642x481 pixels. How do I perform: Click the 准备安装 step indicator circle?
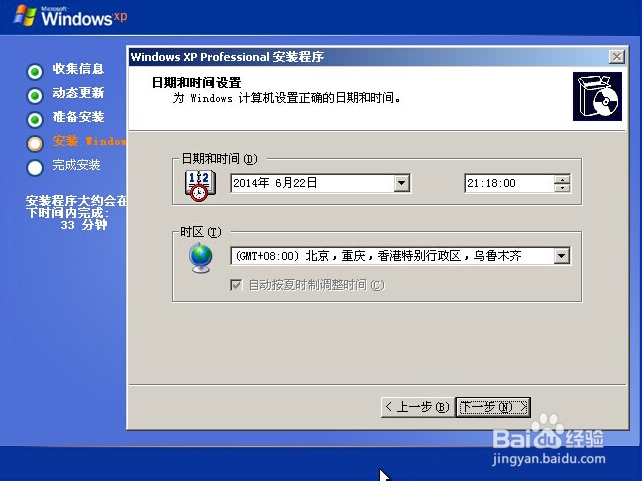pyautogui.click(x=35, y=120)
